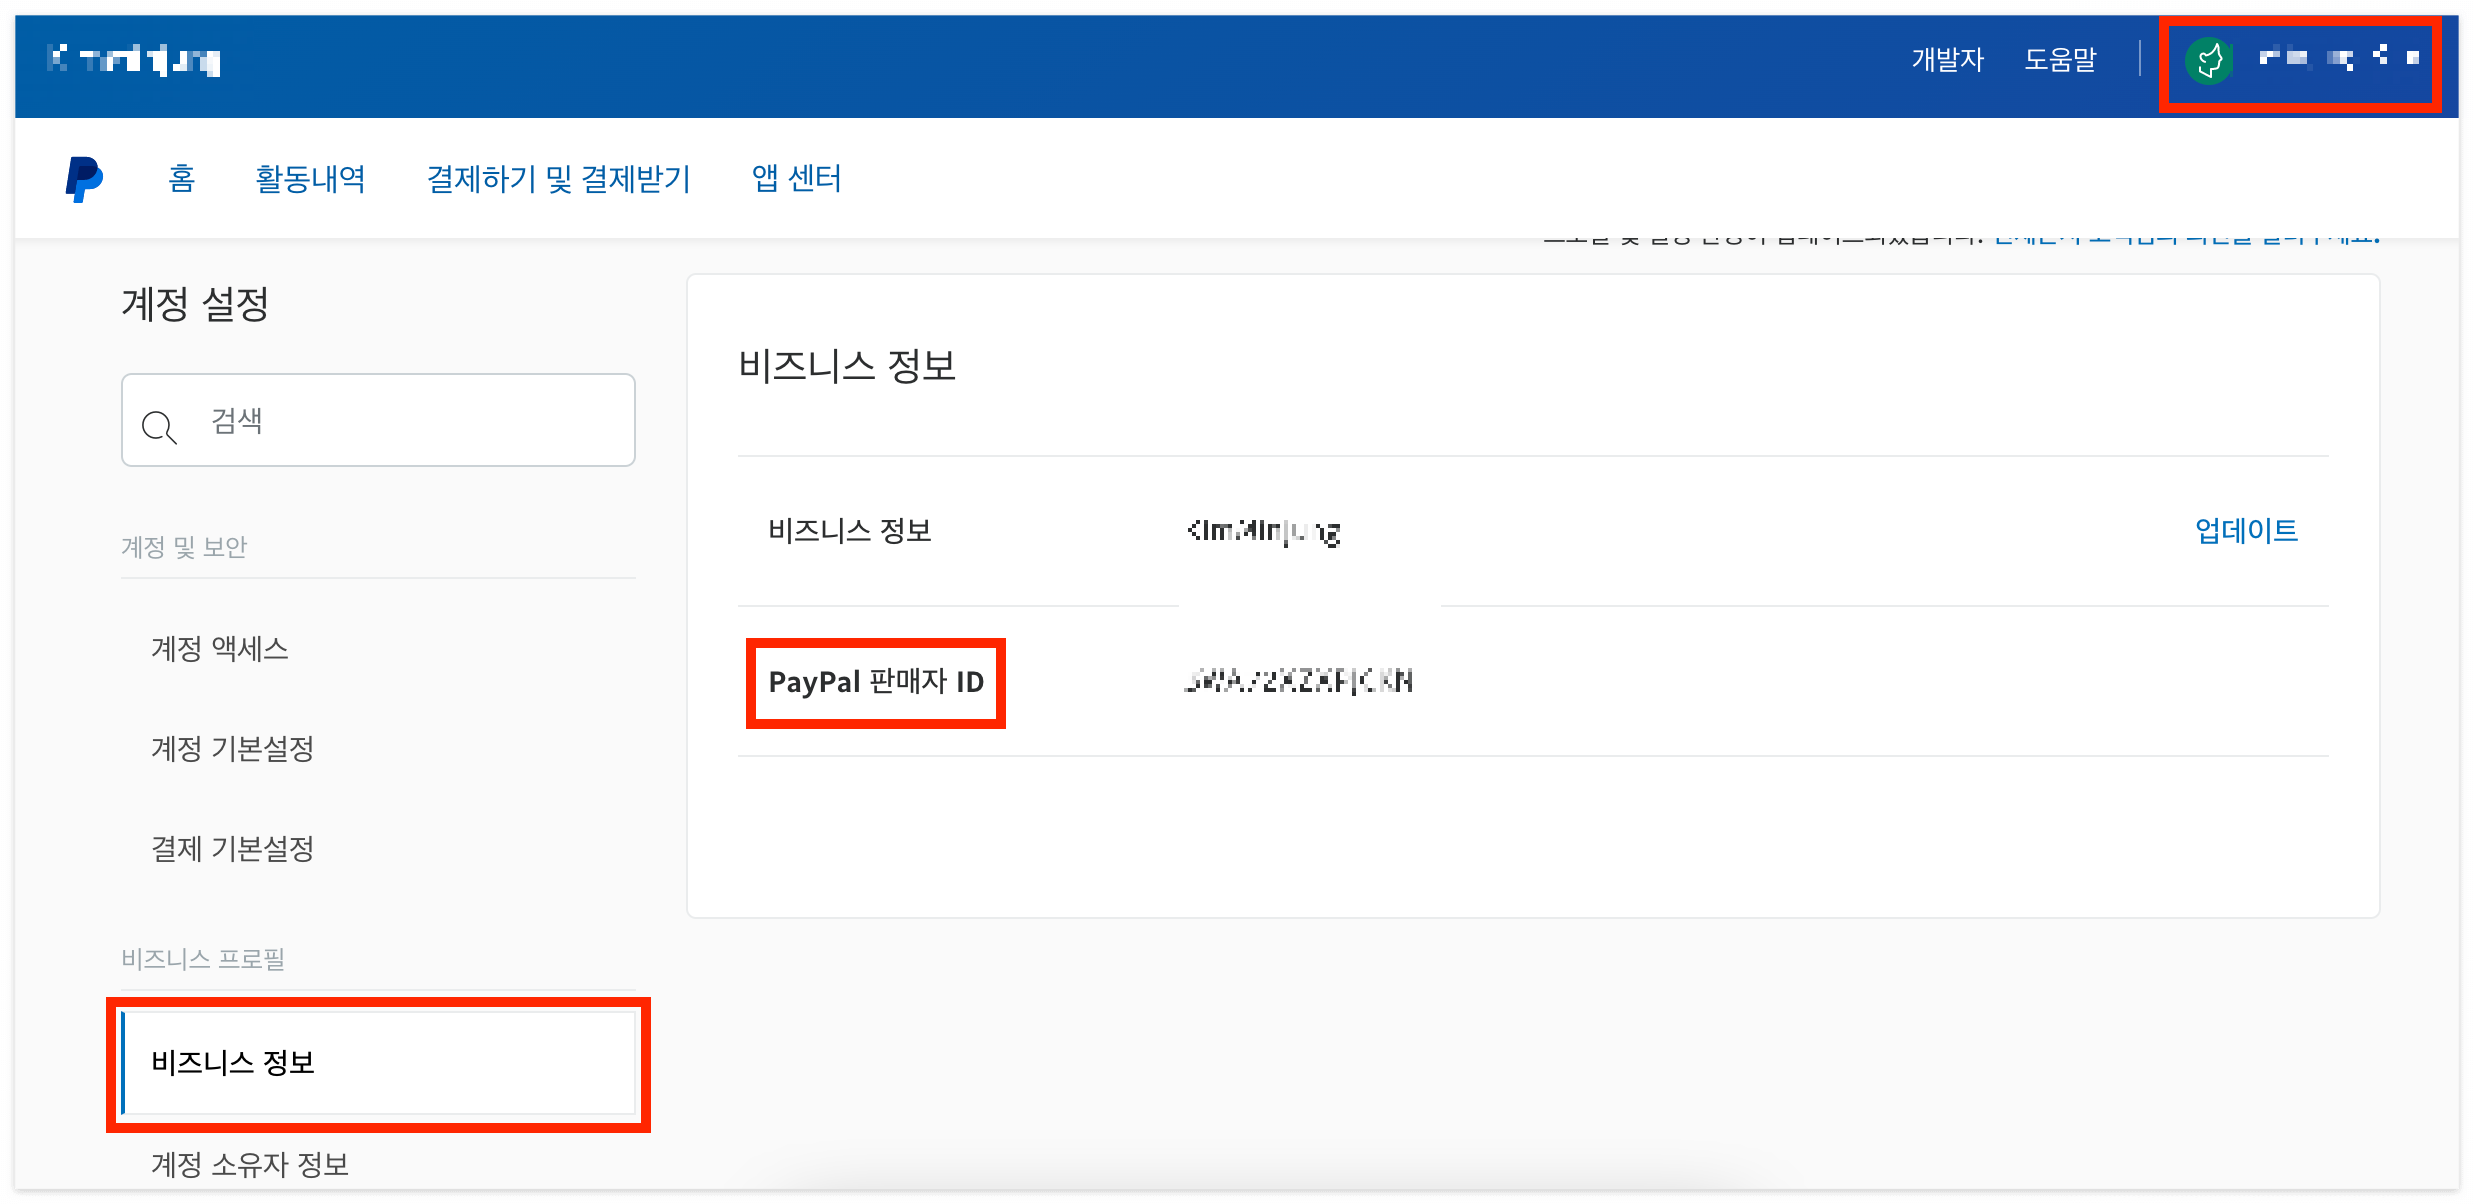This screenshot has width=2474, height=1204.
Task: Click the magnifier icon in search box
Action: [x=158, y=426]
